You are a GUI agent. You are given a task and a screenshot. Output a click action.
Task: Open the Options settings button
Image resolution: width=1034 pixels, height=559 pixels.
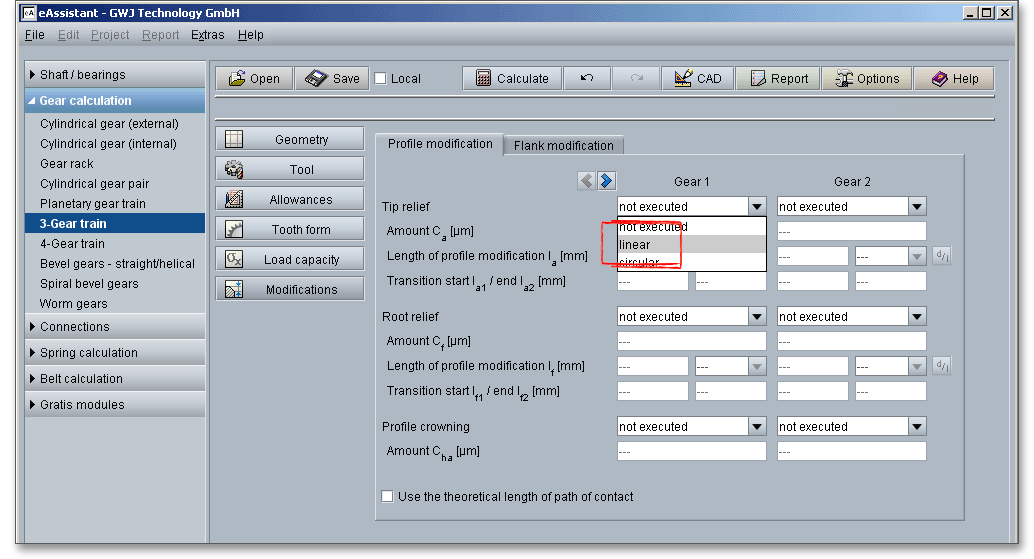pyautogui.click(x=866, y=79)
